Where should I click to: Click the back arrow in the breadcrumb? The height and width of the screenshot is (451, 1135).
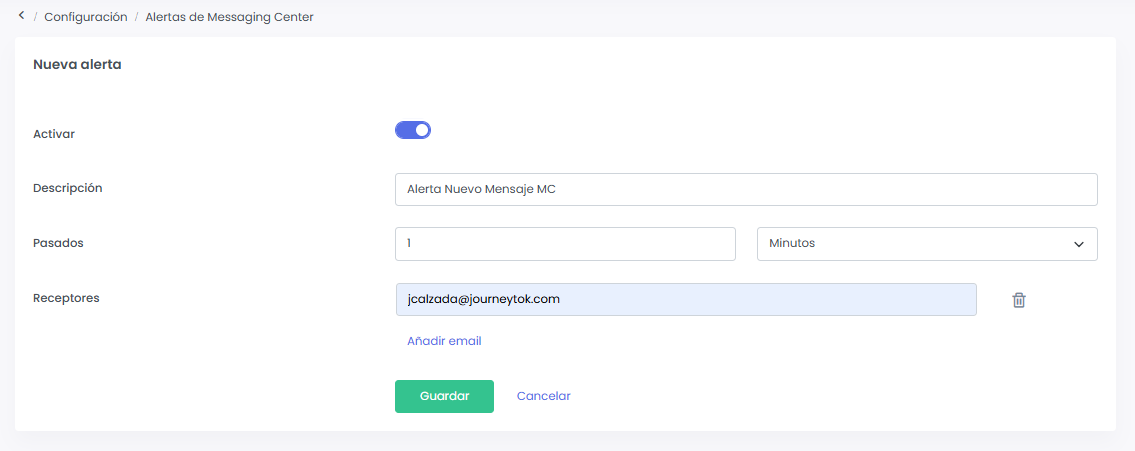coord(21,16)
